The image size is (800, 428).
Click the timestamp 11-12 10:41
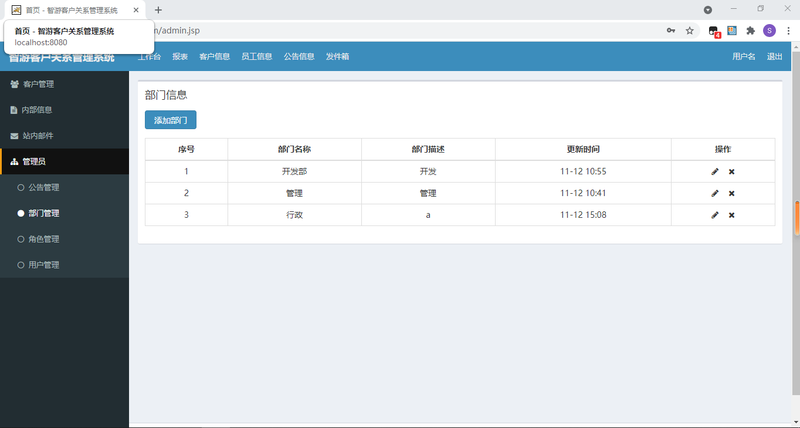click(x=583, y=193)
